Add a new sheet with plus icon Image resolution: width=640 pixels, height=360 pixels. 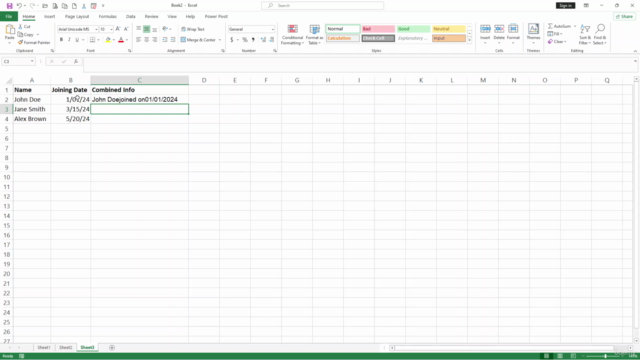click(x=112, y=347)
